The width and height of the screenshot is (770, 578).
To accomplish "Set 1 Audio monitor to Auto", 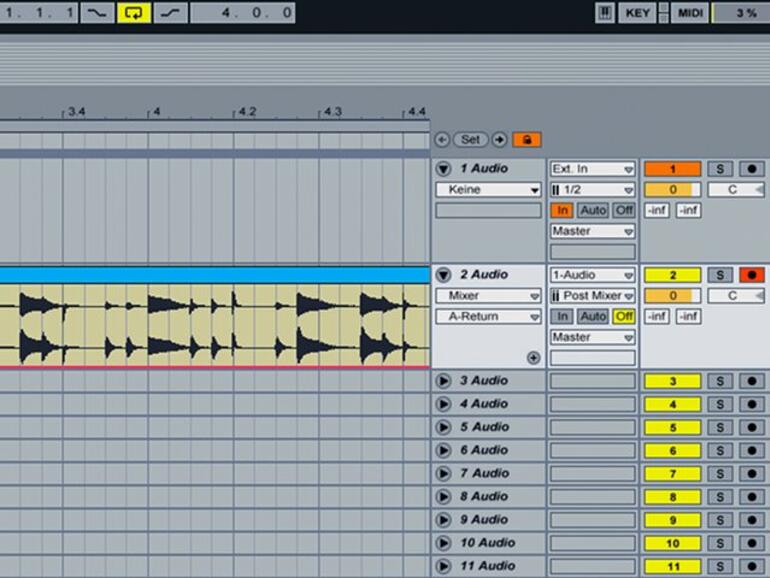I will pyautogui.click(x=592, y=210).
